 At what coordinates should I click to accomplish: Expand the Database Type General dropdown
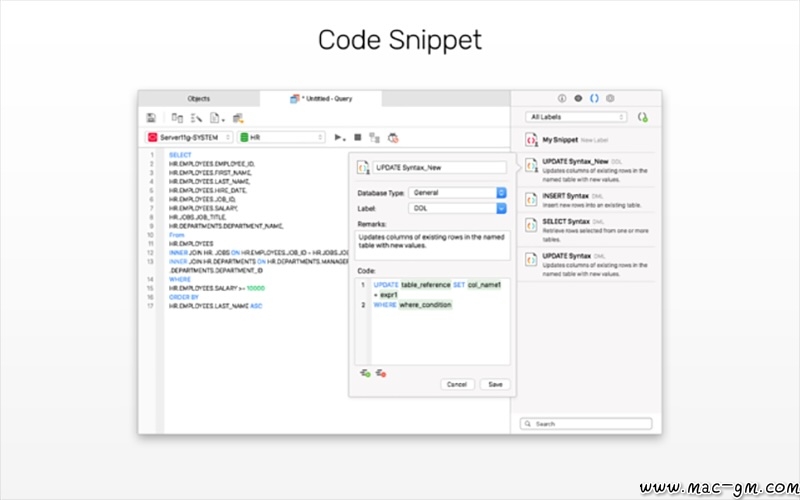457,193
